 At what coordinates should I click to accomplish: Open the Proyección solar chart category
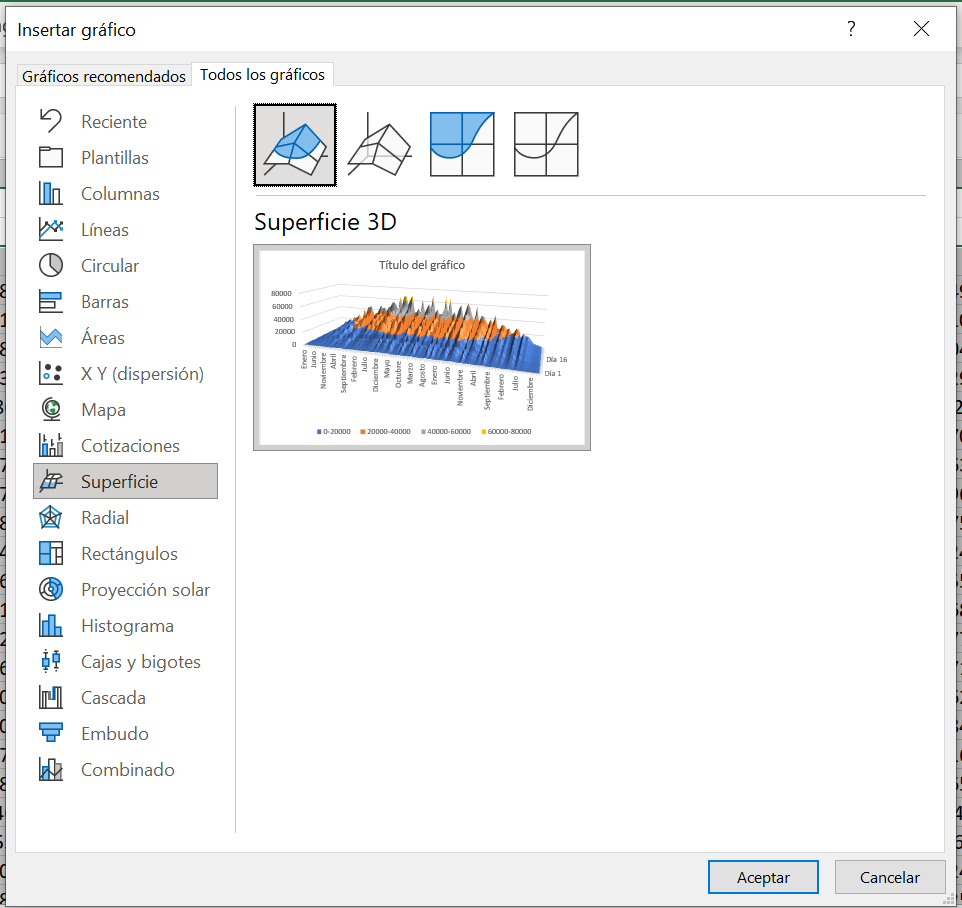pos(125,590)
